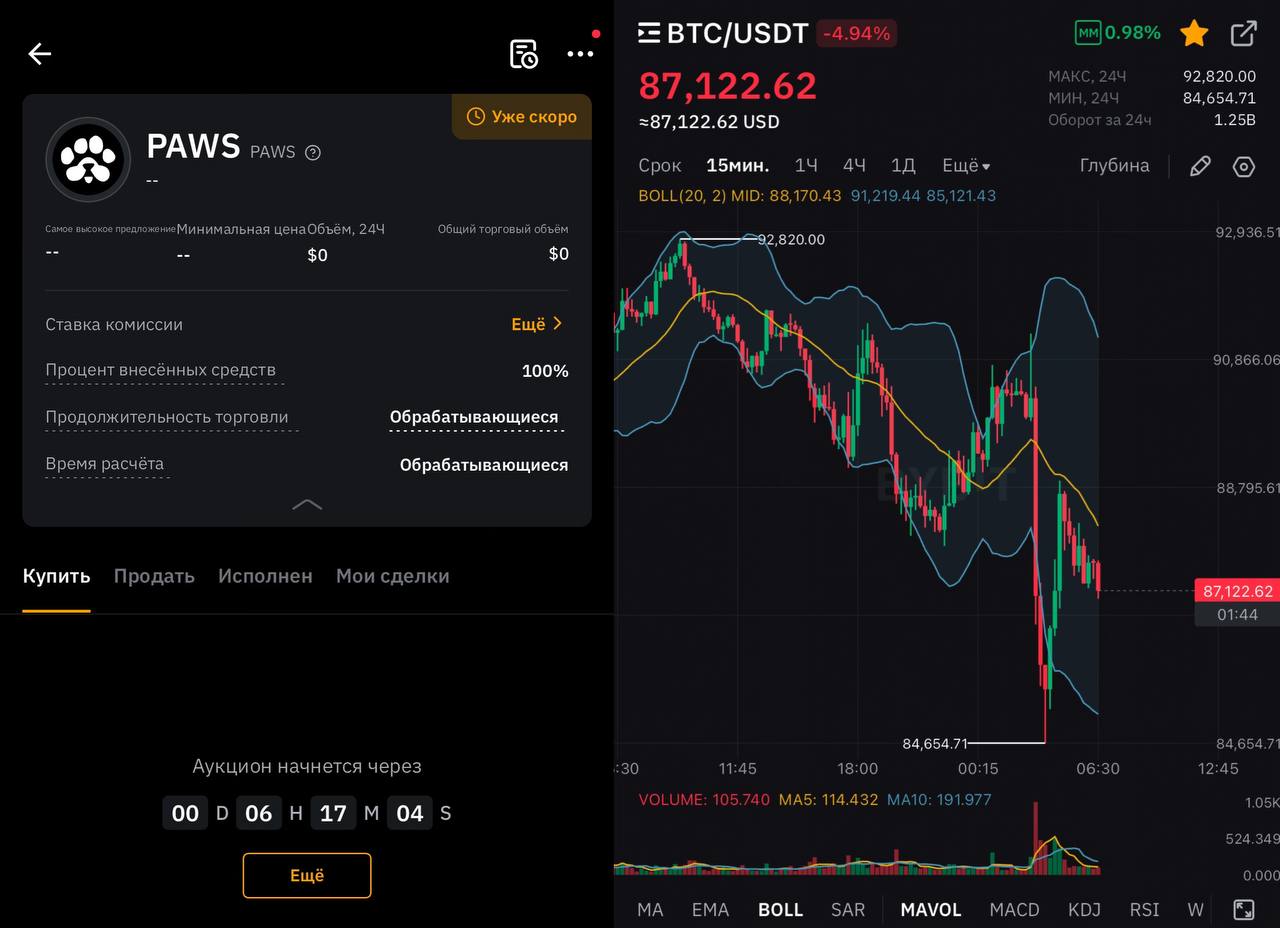Click the 84,654.71 low marker on chart

pos(935,743)
